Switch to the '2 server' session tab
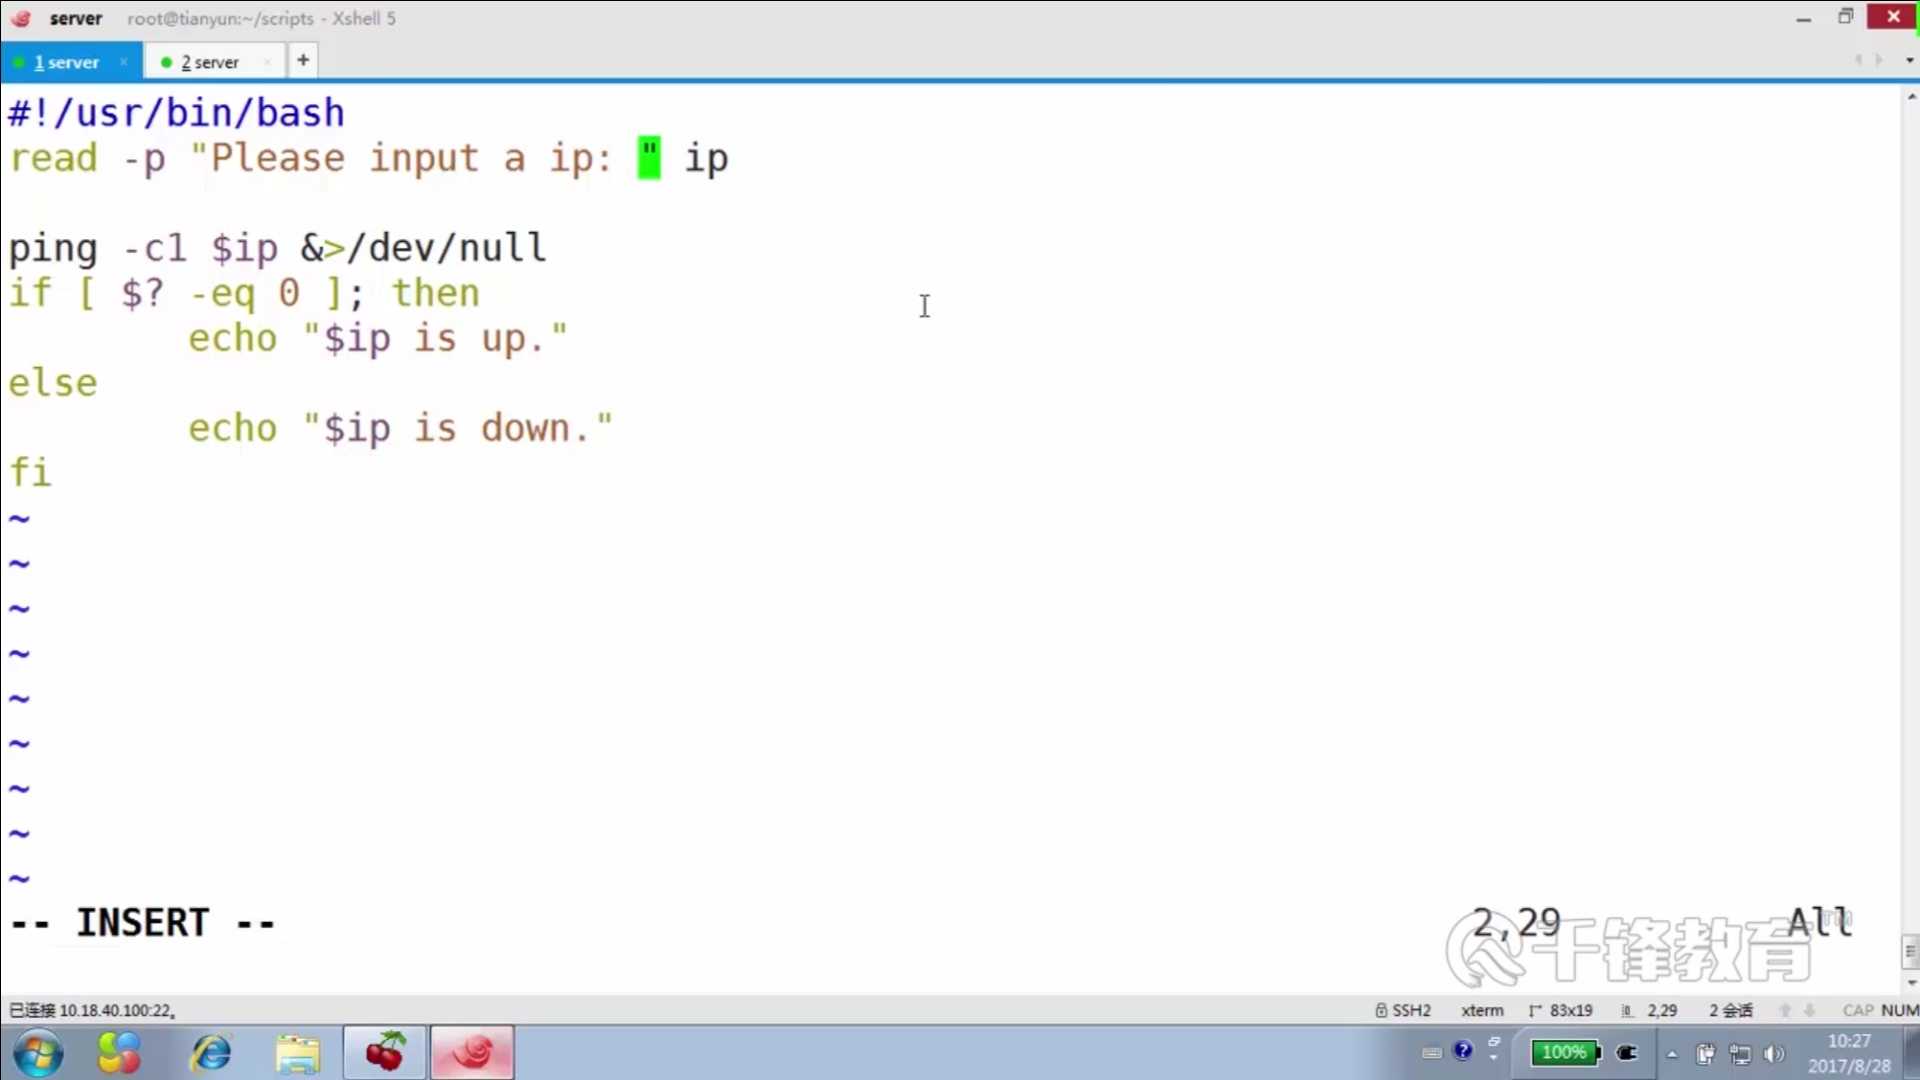 (x=210, y=62)
